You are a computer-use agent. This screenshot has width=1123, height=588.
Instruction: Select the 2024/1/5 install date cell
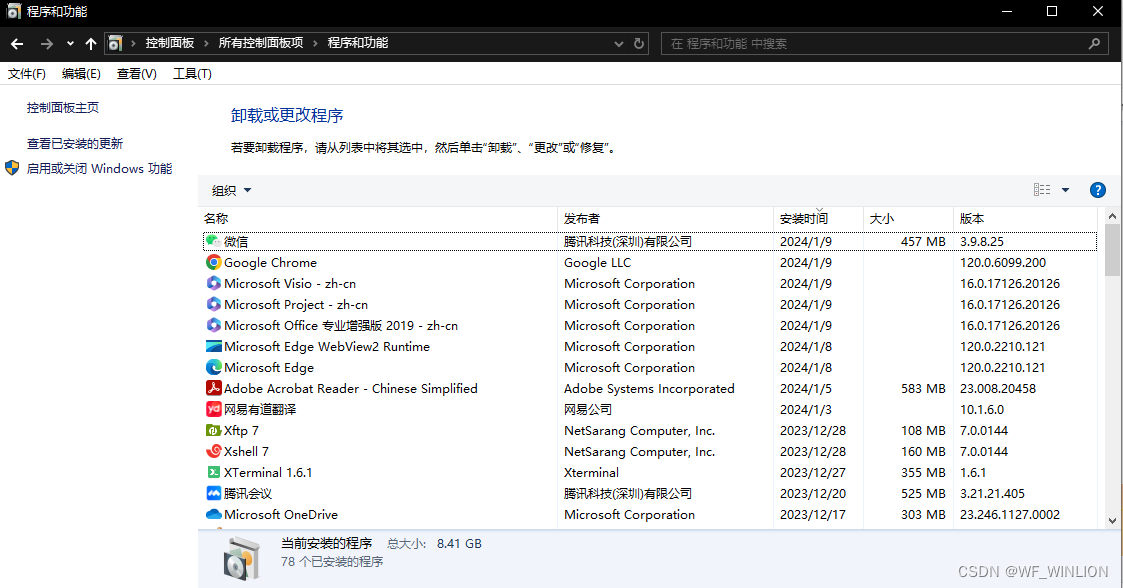806,388
